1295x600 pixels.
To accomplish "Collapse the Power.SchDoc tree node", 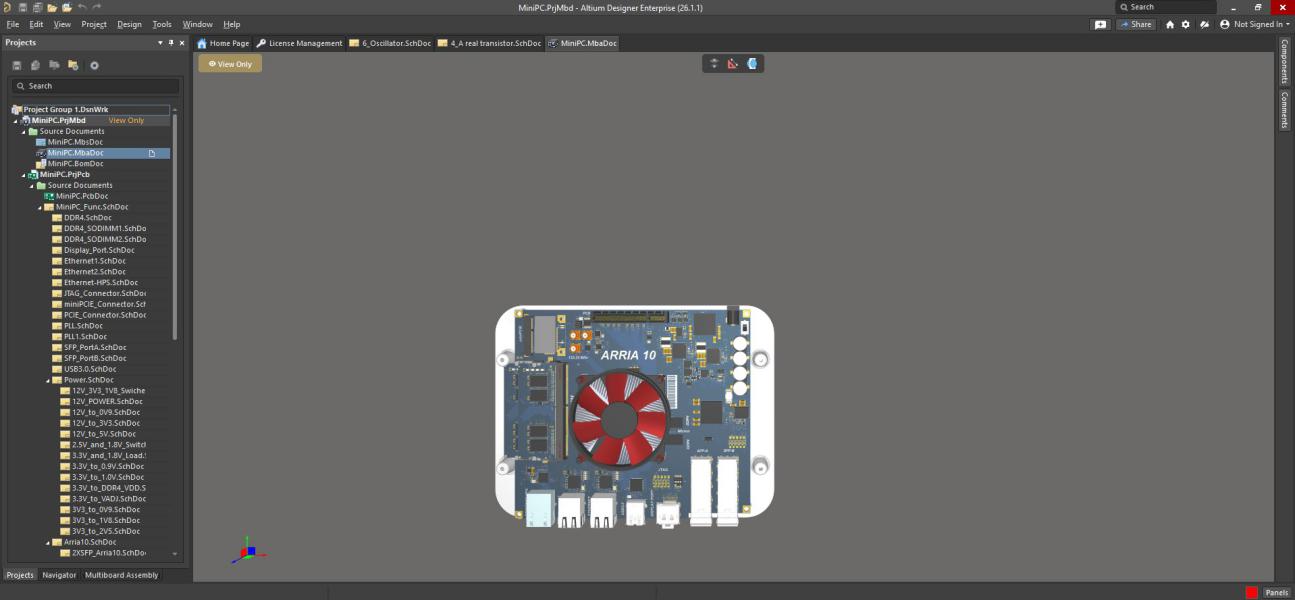I will (x=47, y=380).
